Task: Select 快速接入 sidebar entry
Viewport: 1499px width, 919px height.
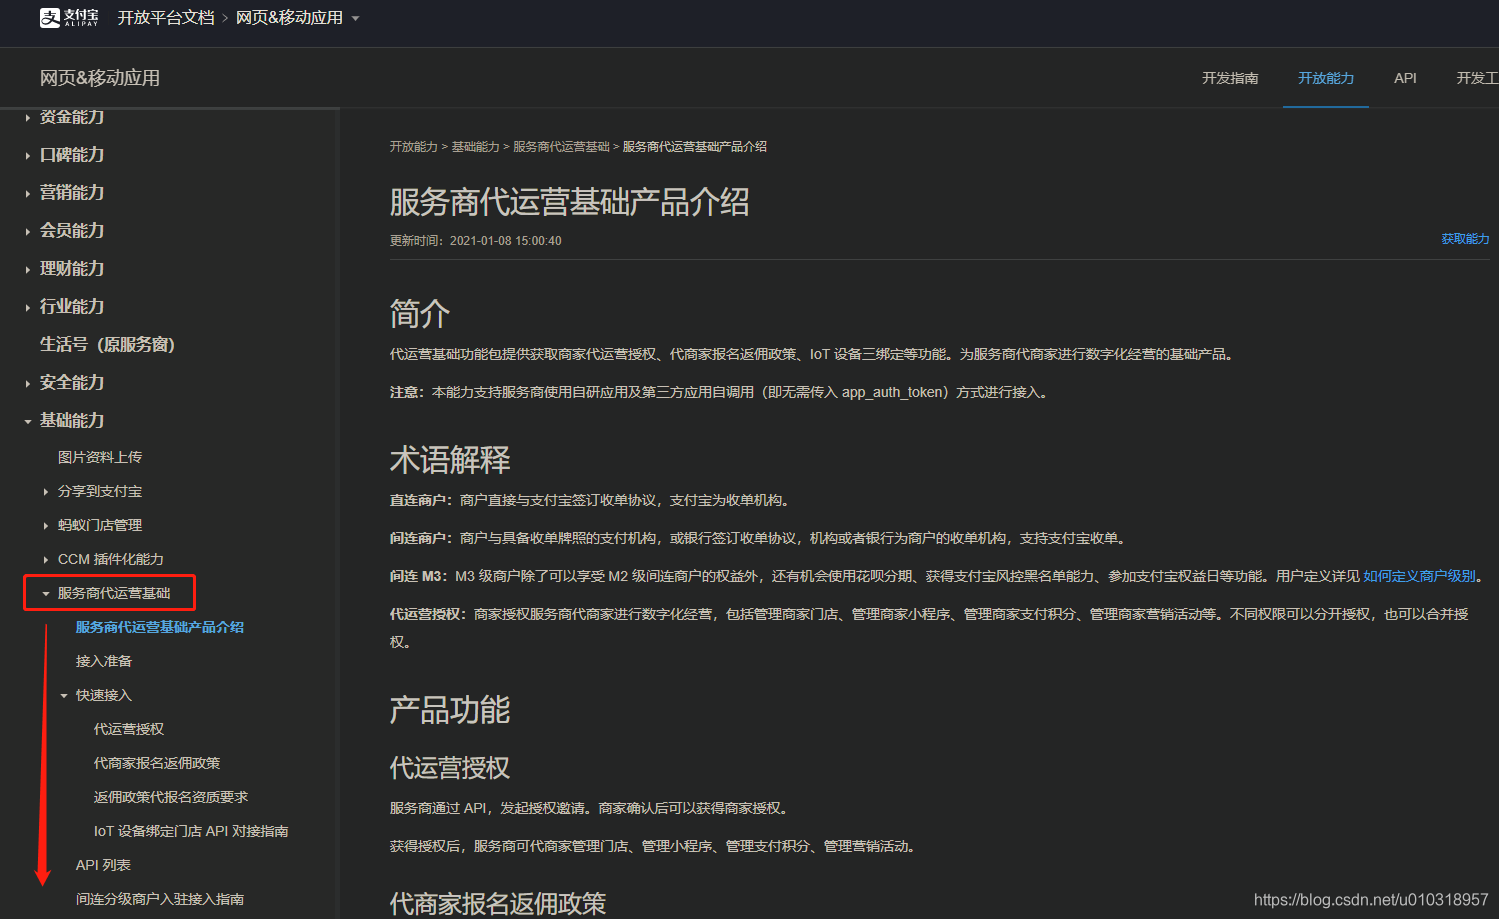Action: (104, 695)
